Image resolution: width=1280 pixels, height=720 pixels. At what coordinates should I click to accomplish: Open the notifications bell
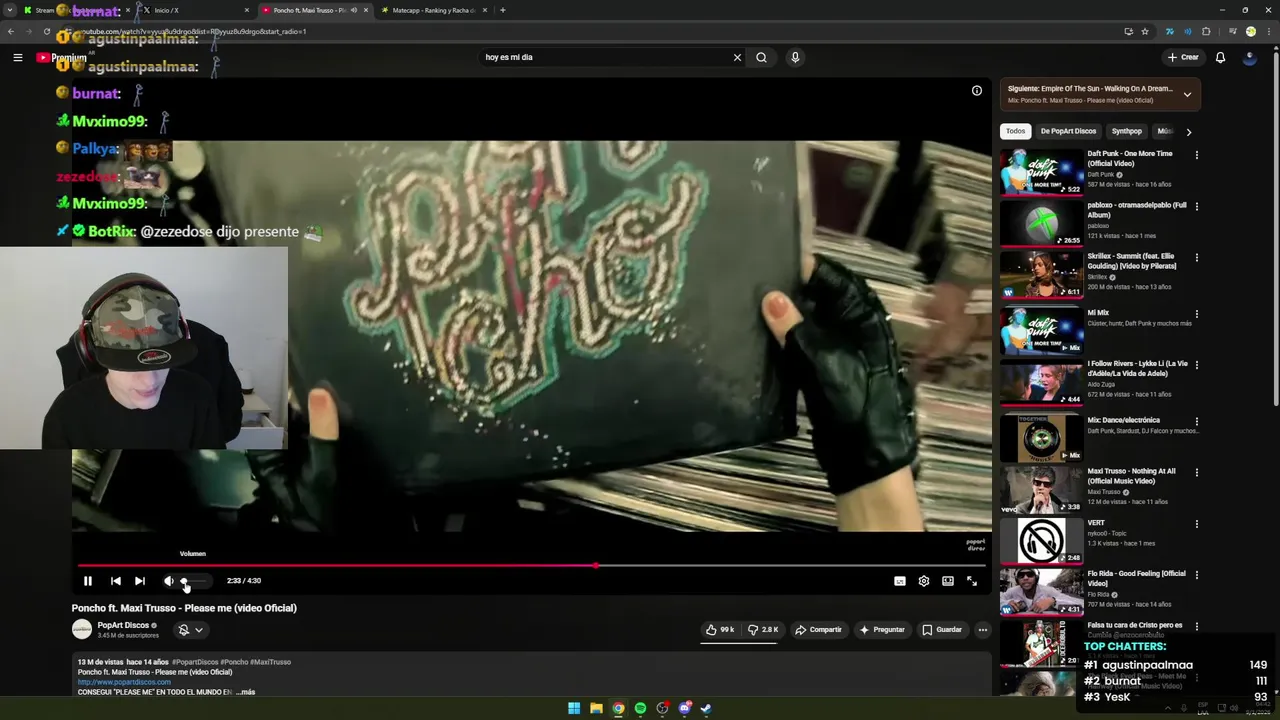click(x=1220, y=57)
